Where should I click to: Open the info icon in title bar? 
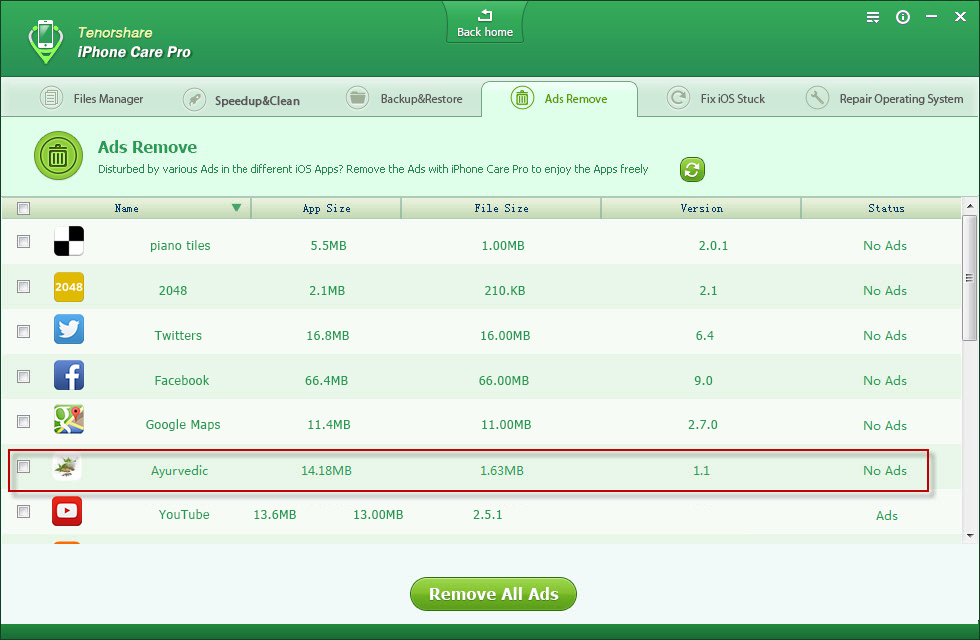(903, 17)
